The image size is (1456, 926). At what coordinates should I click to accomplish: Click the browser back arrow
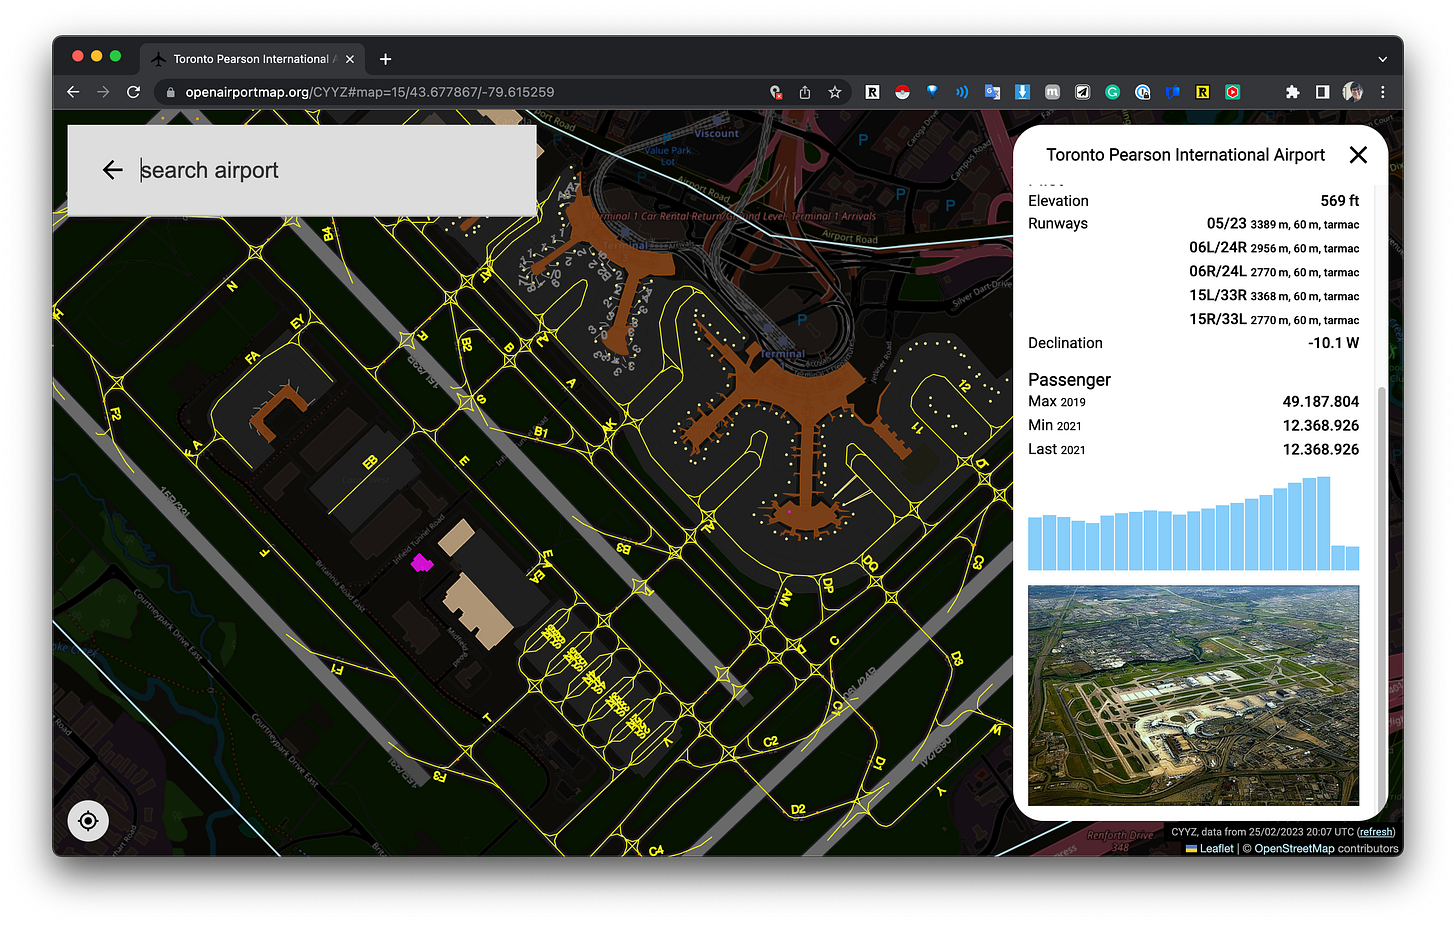73,92
